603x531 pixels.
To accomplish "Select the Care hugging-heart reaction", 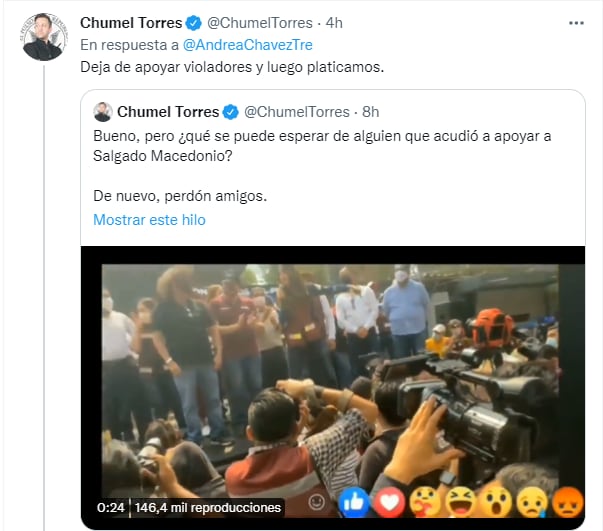I will coord(426,500).
